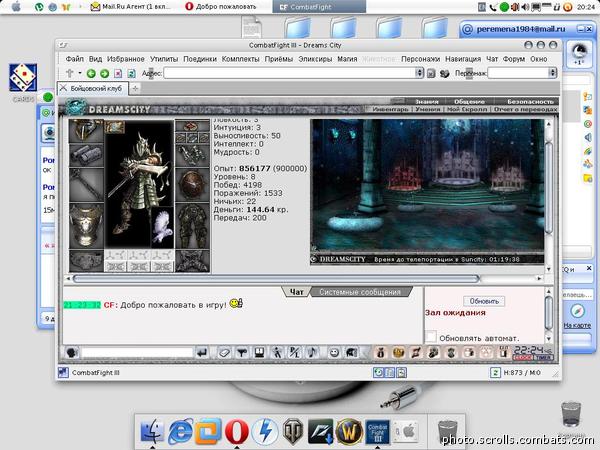Viewport: 600px width, 450px height.
Task: Go back with the green left arrow
Action: (x=91, y=73)
